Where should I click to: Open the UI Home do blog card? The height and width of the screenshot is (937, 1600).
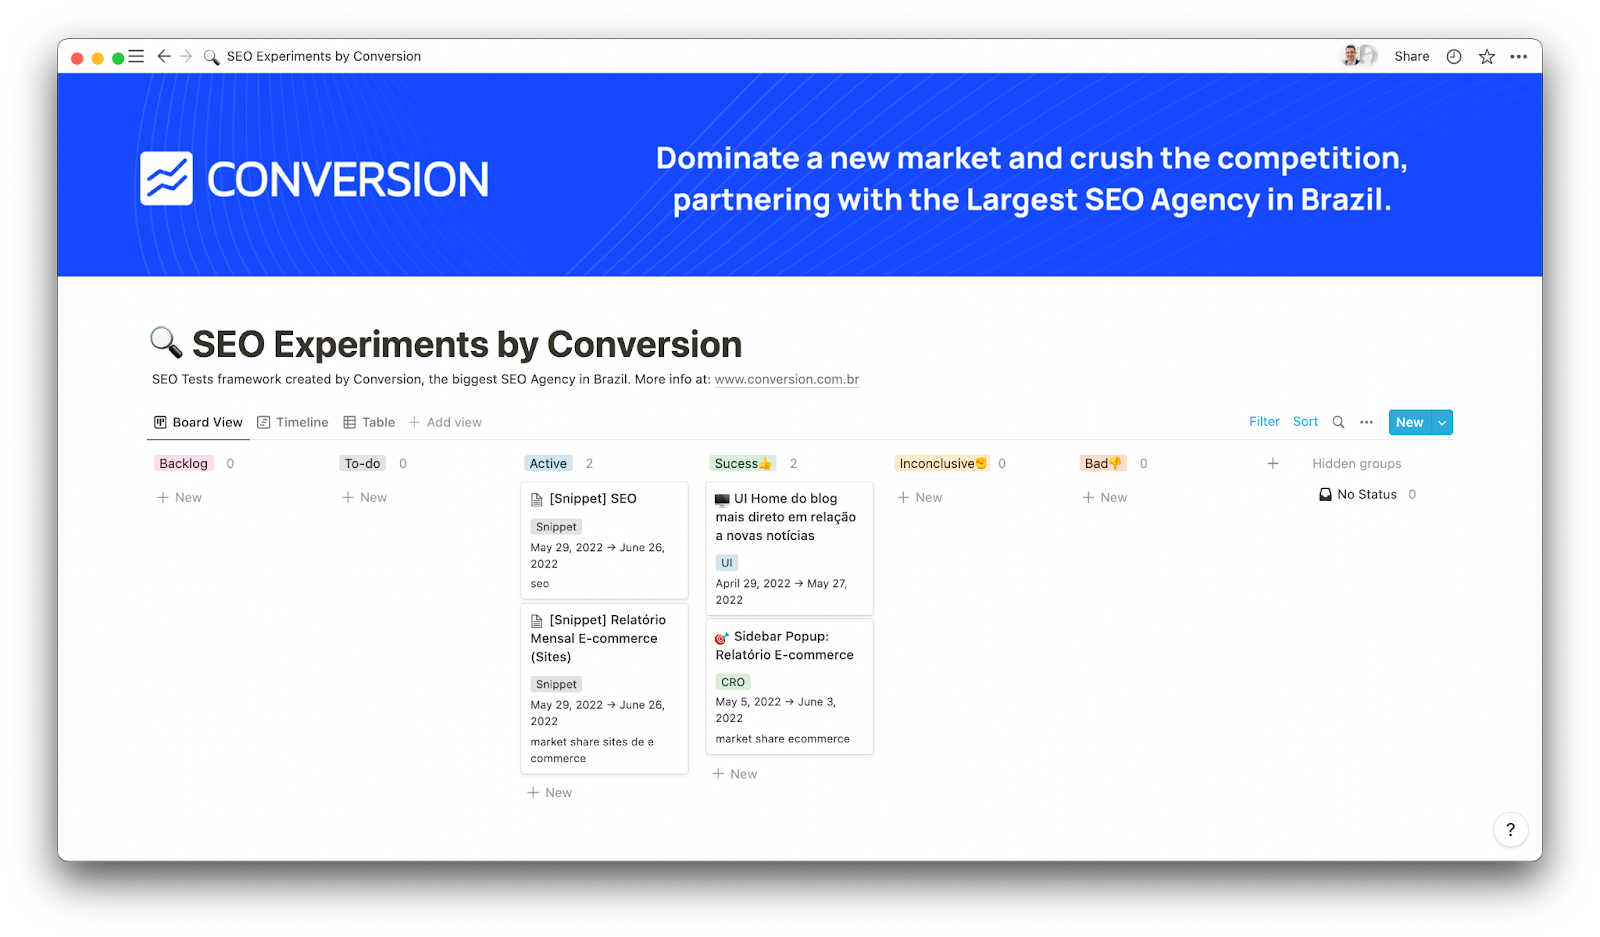tap(789, 548)
